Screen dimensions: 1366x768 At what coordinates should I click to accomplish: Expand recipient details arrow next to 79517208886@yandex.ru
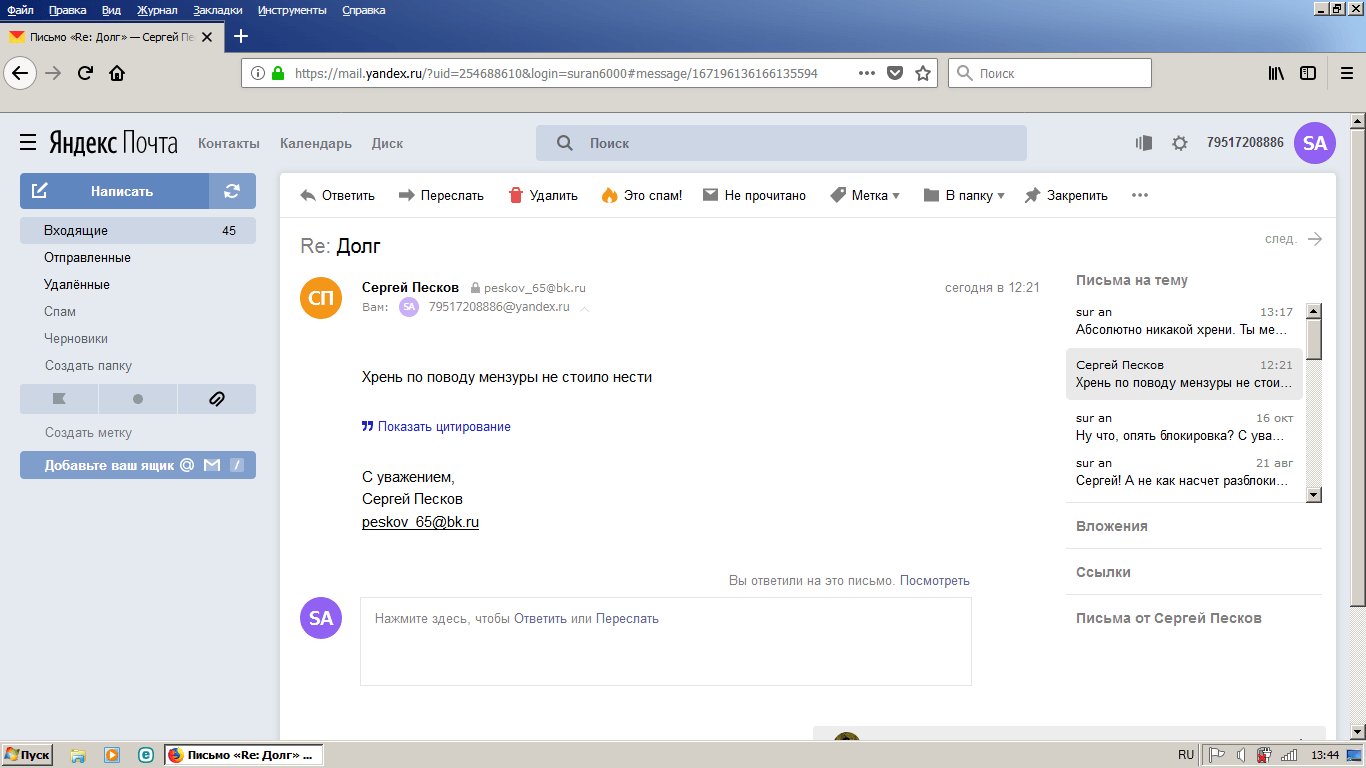pyautogui.click(x=585, y=309)
